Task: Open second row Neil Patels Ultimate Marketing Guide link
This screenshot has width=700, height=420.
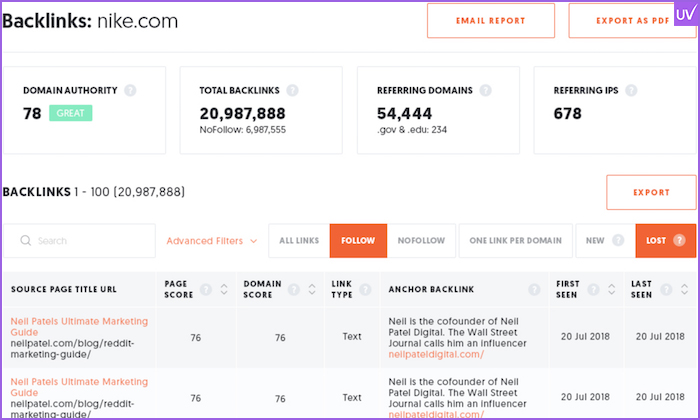Action: (79, 387)
